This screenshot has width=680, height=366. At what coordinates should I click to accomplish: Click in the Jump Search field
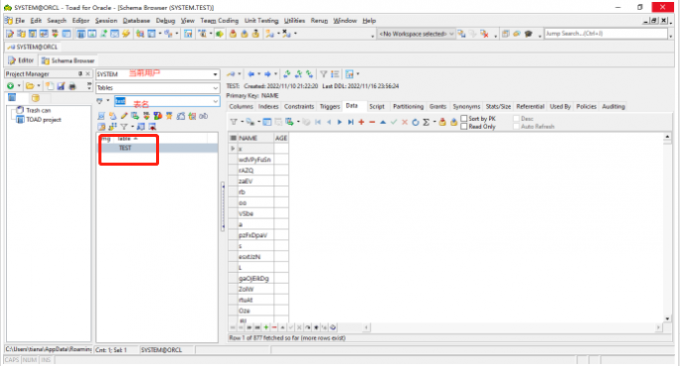point(605,33)
